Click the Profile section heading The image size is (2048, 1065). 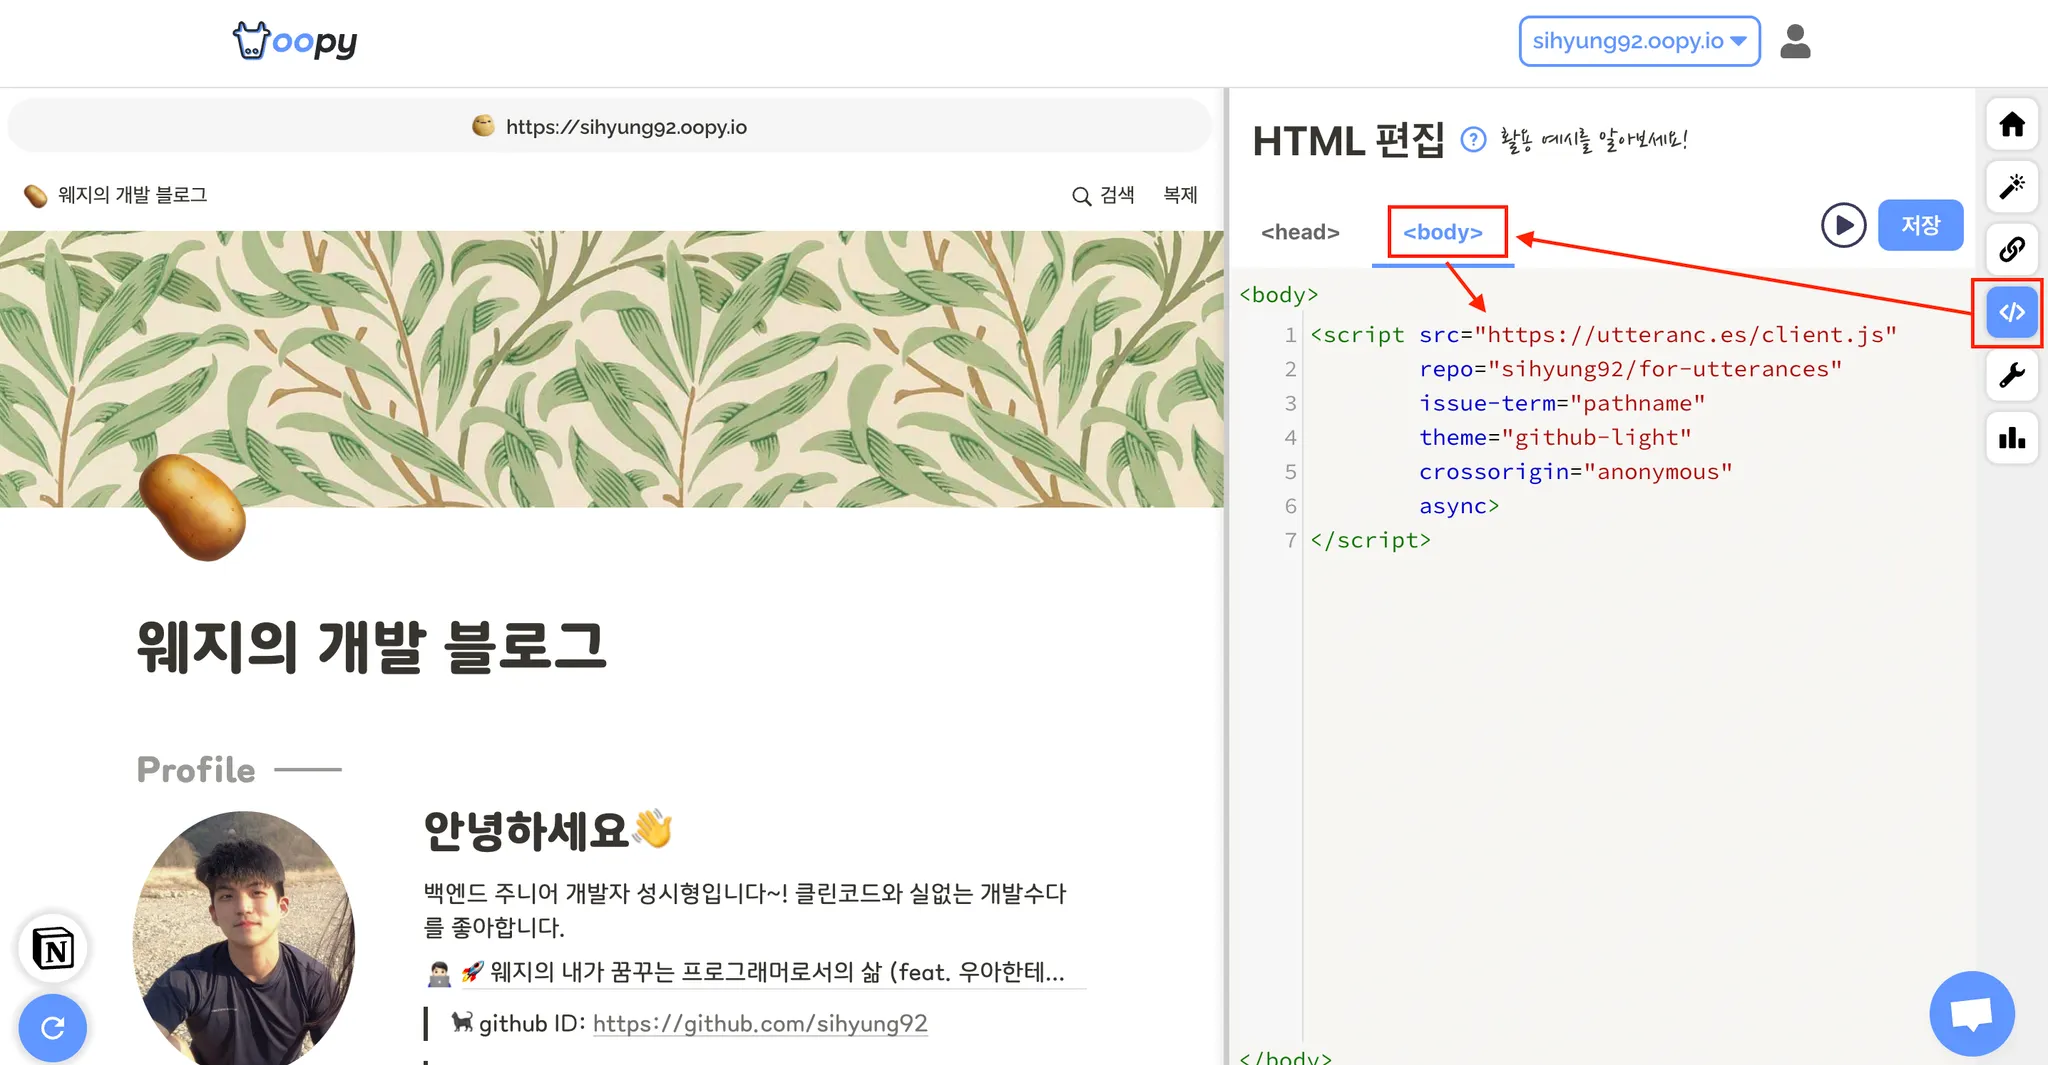click(x=196, y=769)
